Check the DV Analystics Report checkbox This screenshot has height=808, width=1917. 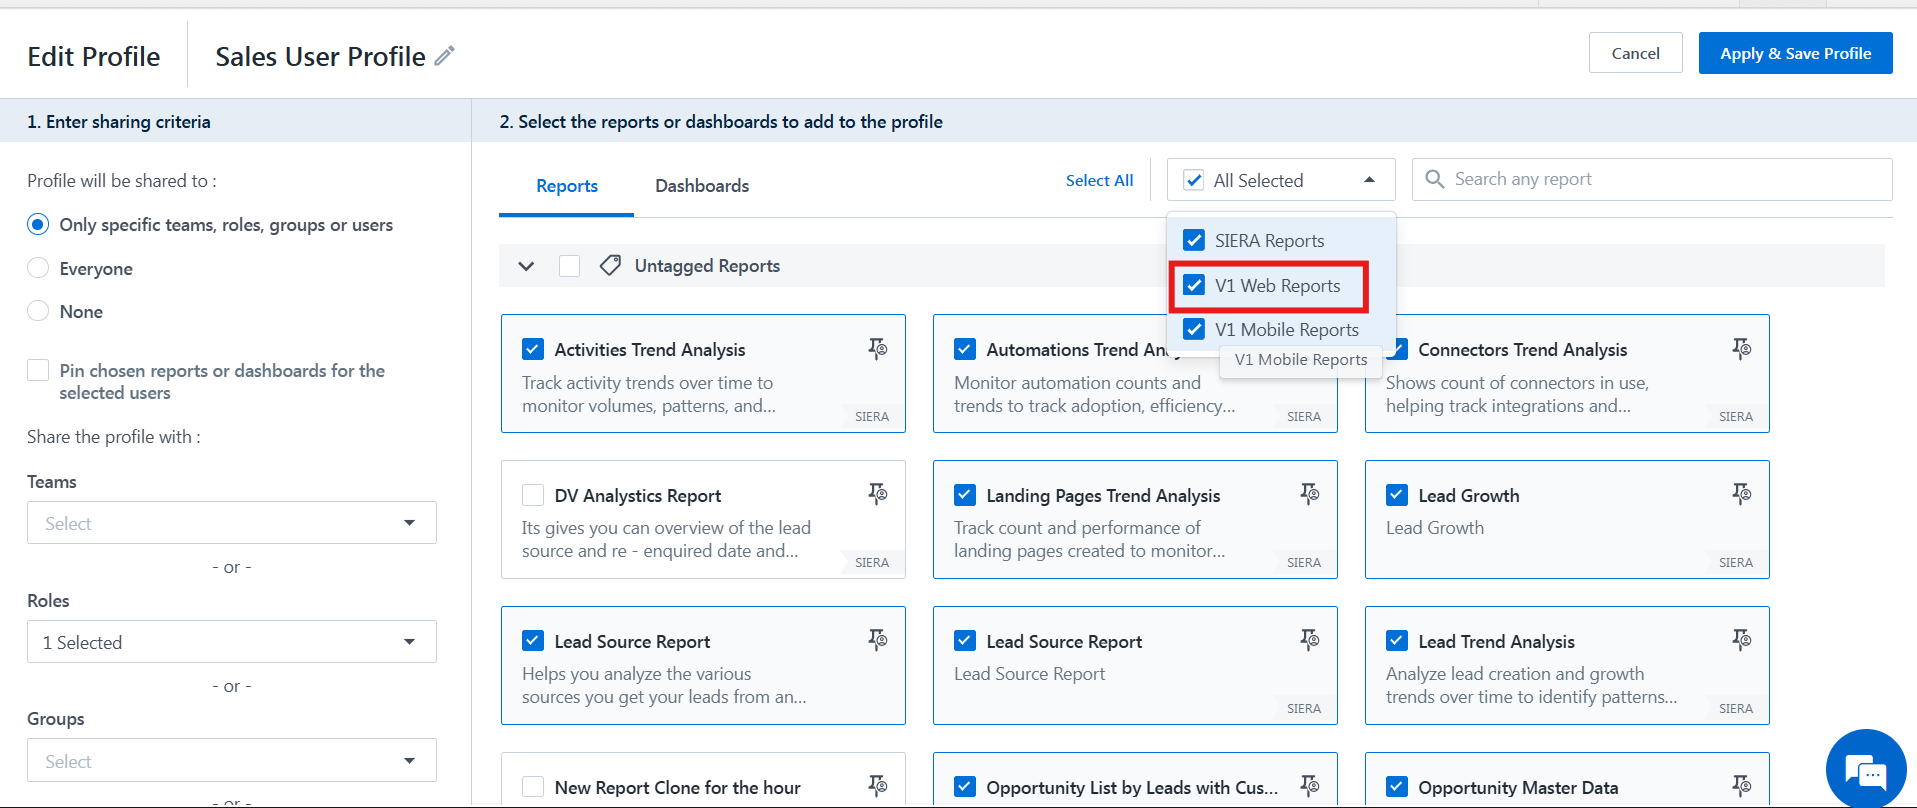533,496
